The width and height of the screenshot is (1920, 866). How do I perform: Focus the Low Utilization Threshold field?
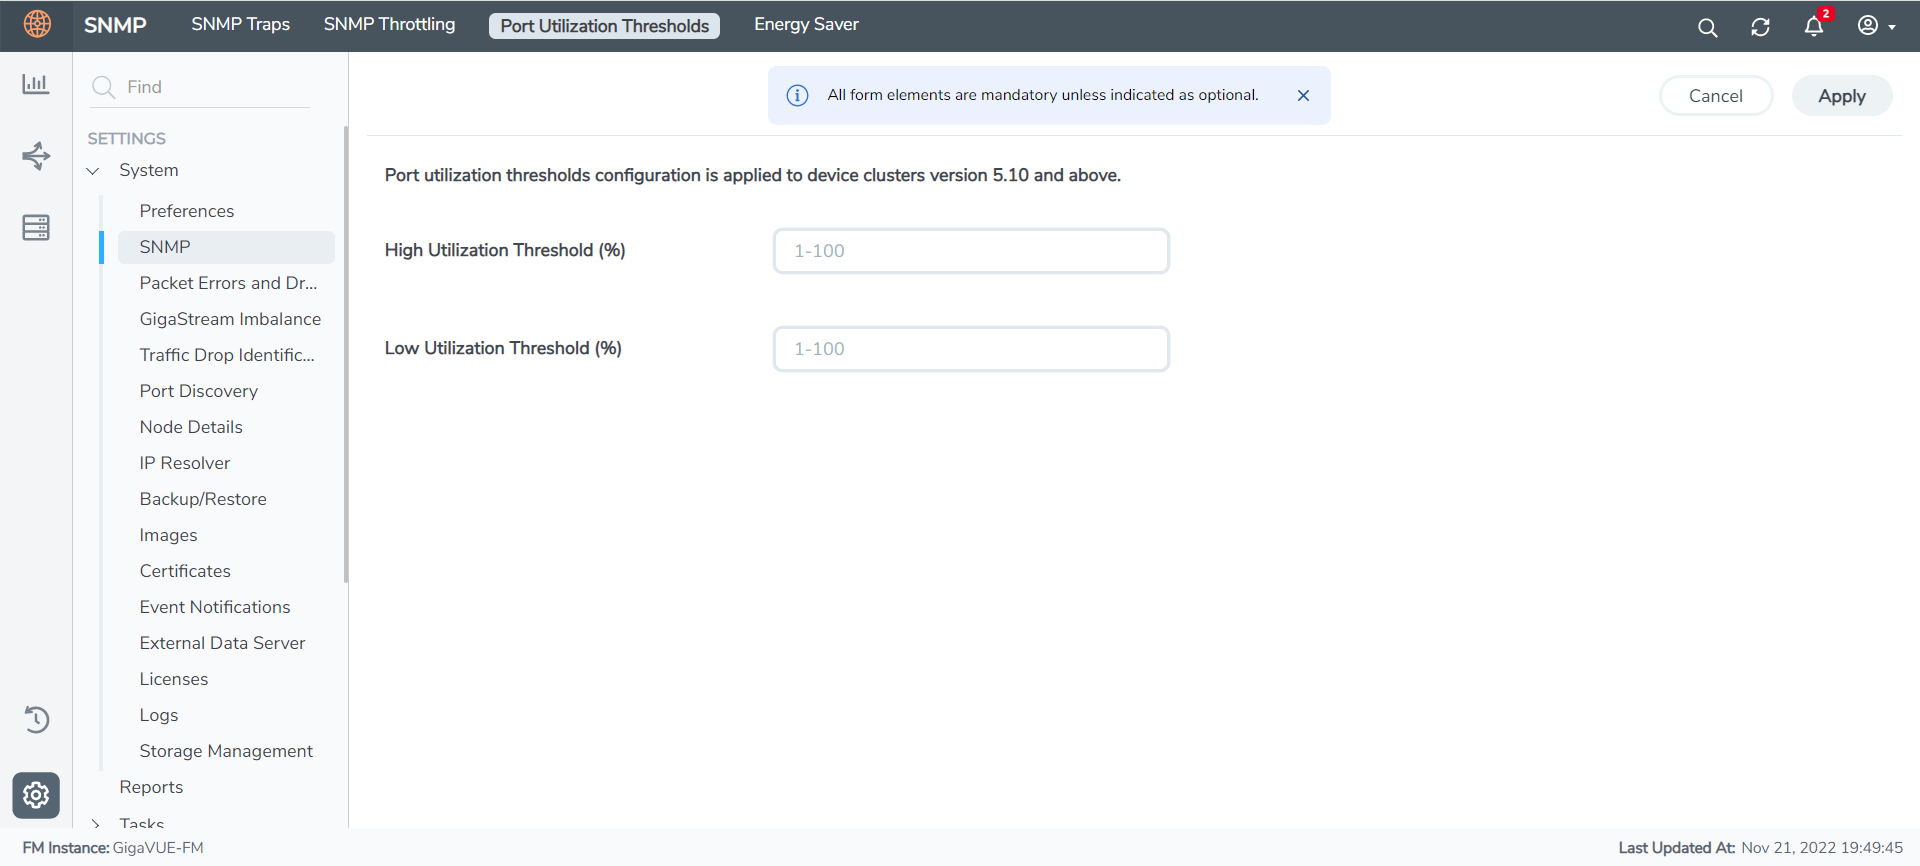[970, 349]
